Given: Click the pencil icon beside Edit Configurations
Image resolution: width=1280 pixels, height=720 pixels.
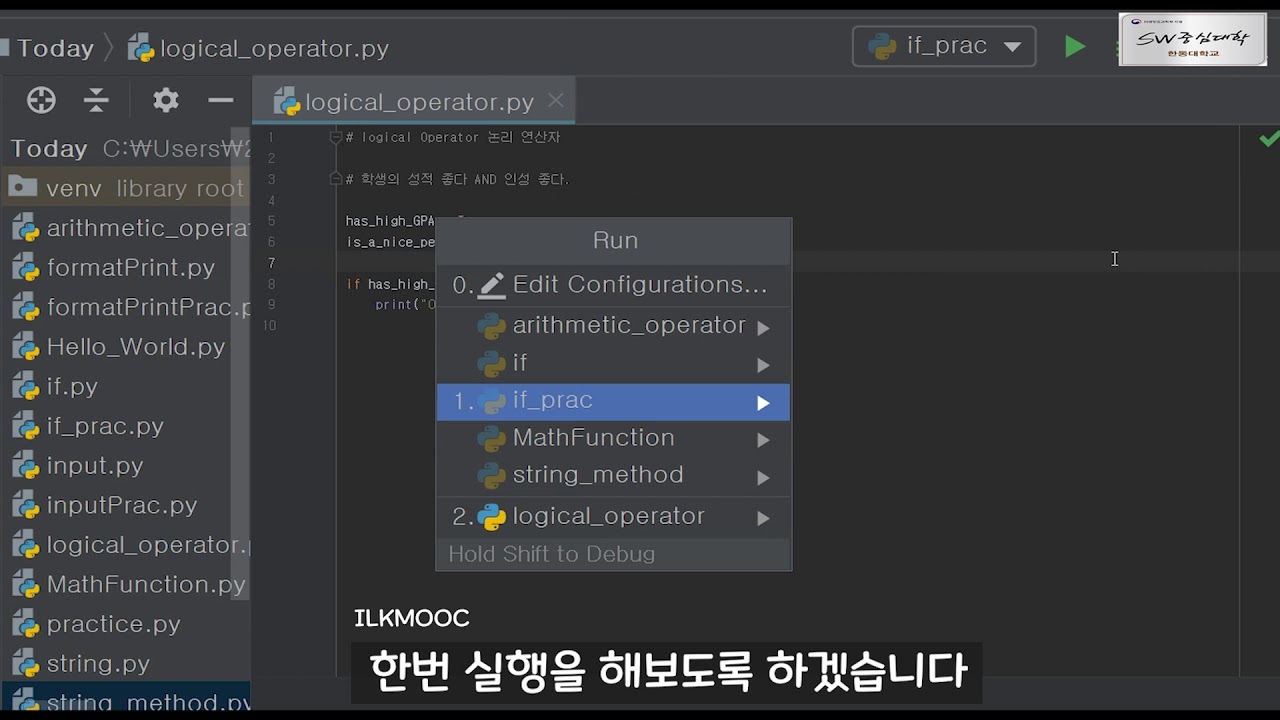Looking at the screenshot, I should point(491,285).
